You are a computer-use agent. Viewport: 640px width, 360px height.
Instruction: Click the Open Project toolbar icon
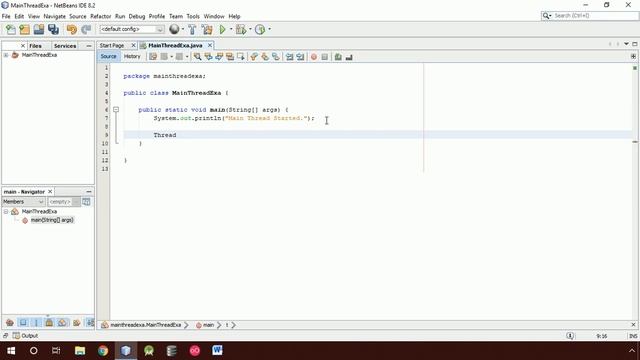(39, 29)
